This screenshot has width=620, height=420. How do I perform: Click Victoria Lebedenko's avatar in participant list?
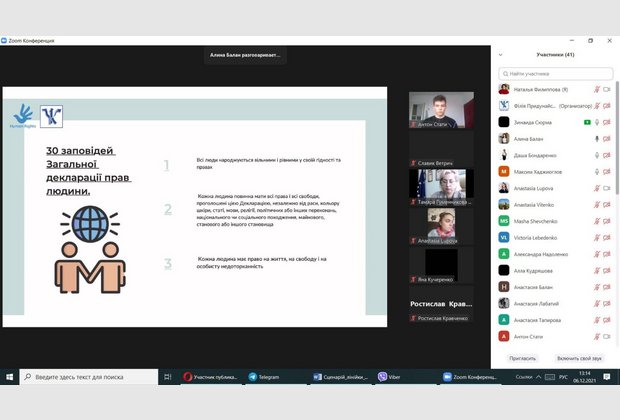click(505, 237)
